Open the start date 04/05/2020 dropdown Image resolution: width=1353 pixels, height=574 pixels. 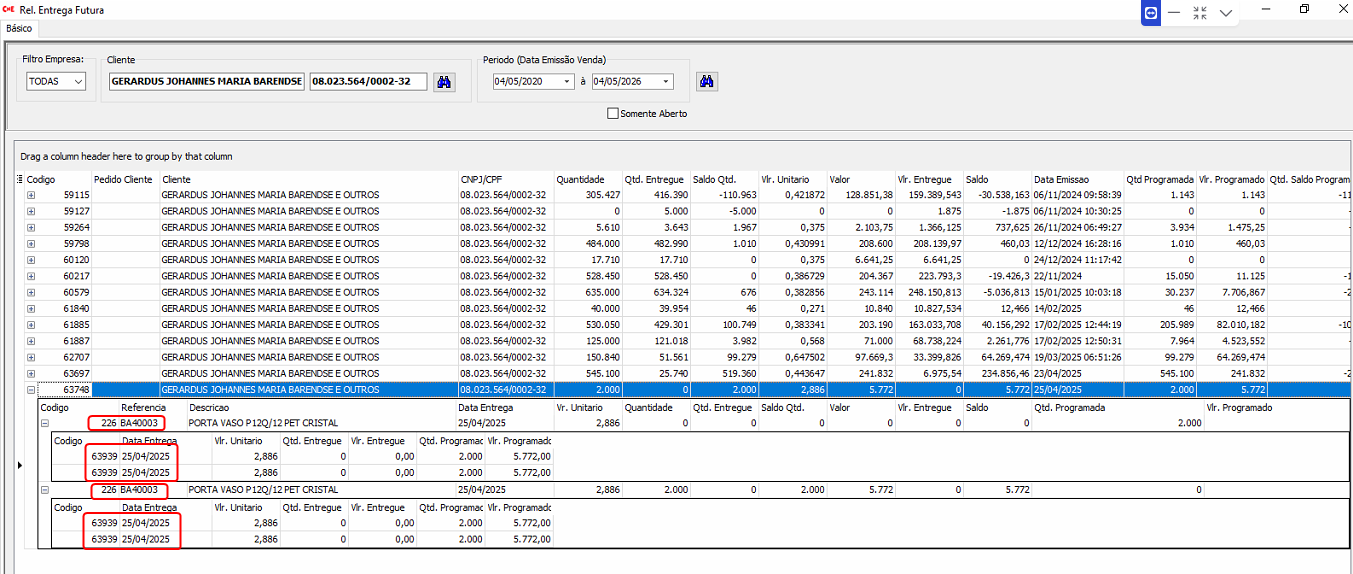(x=567, y=82)
